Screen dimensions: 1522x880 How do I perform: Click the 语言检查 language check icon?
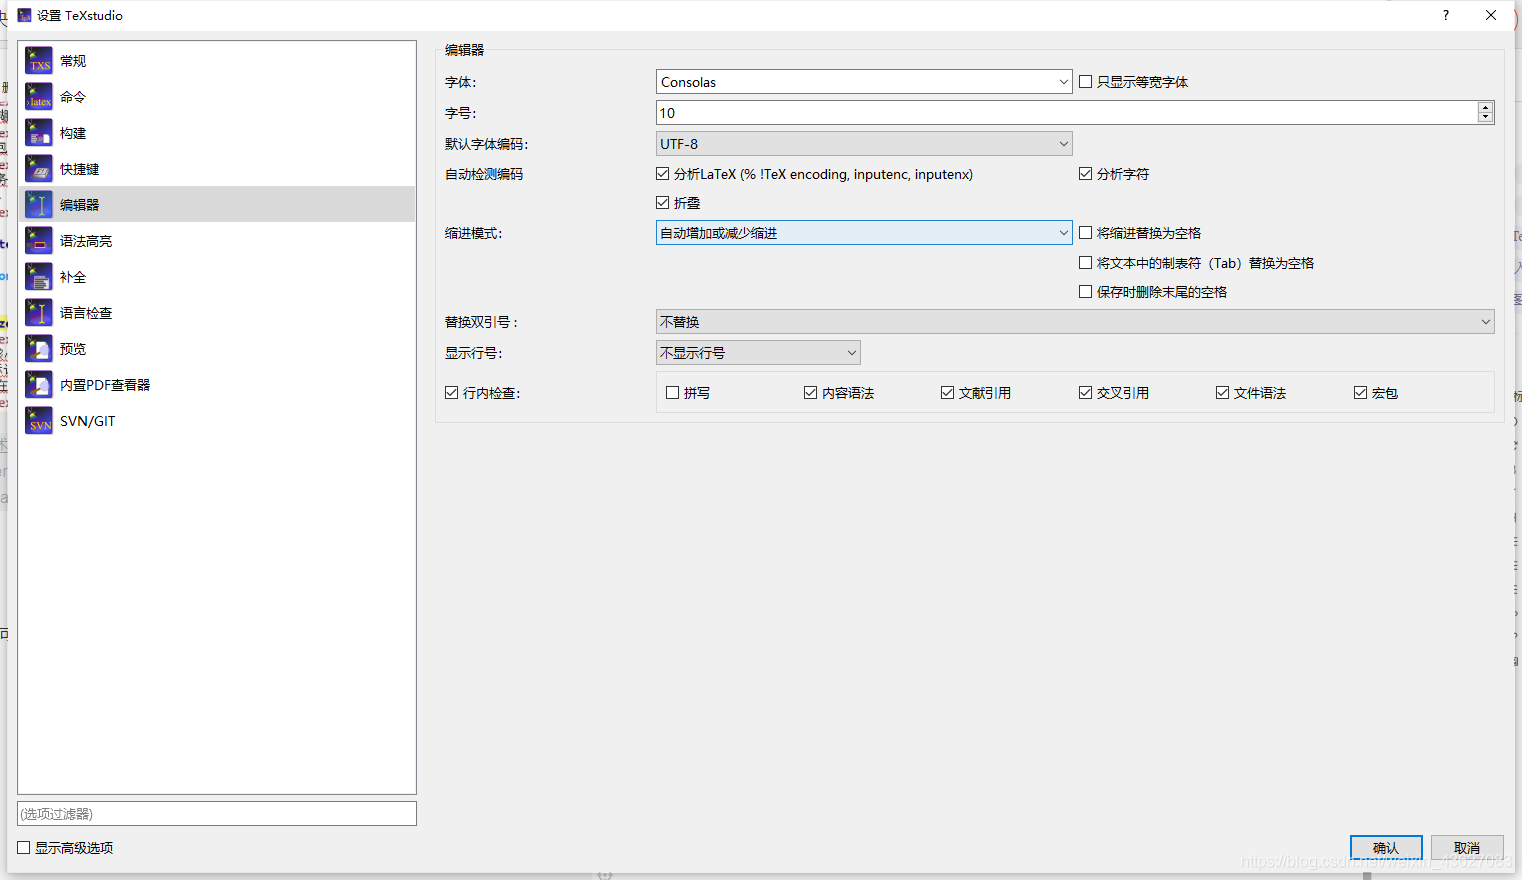click(x=39, y=313)
